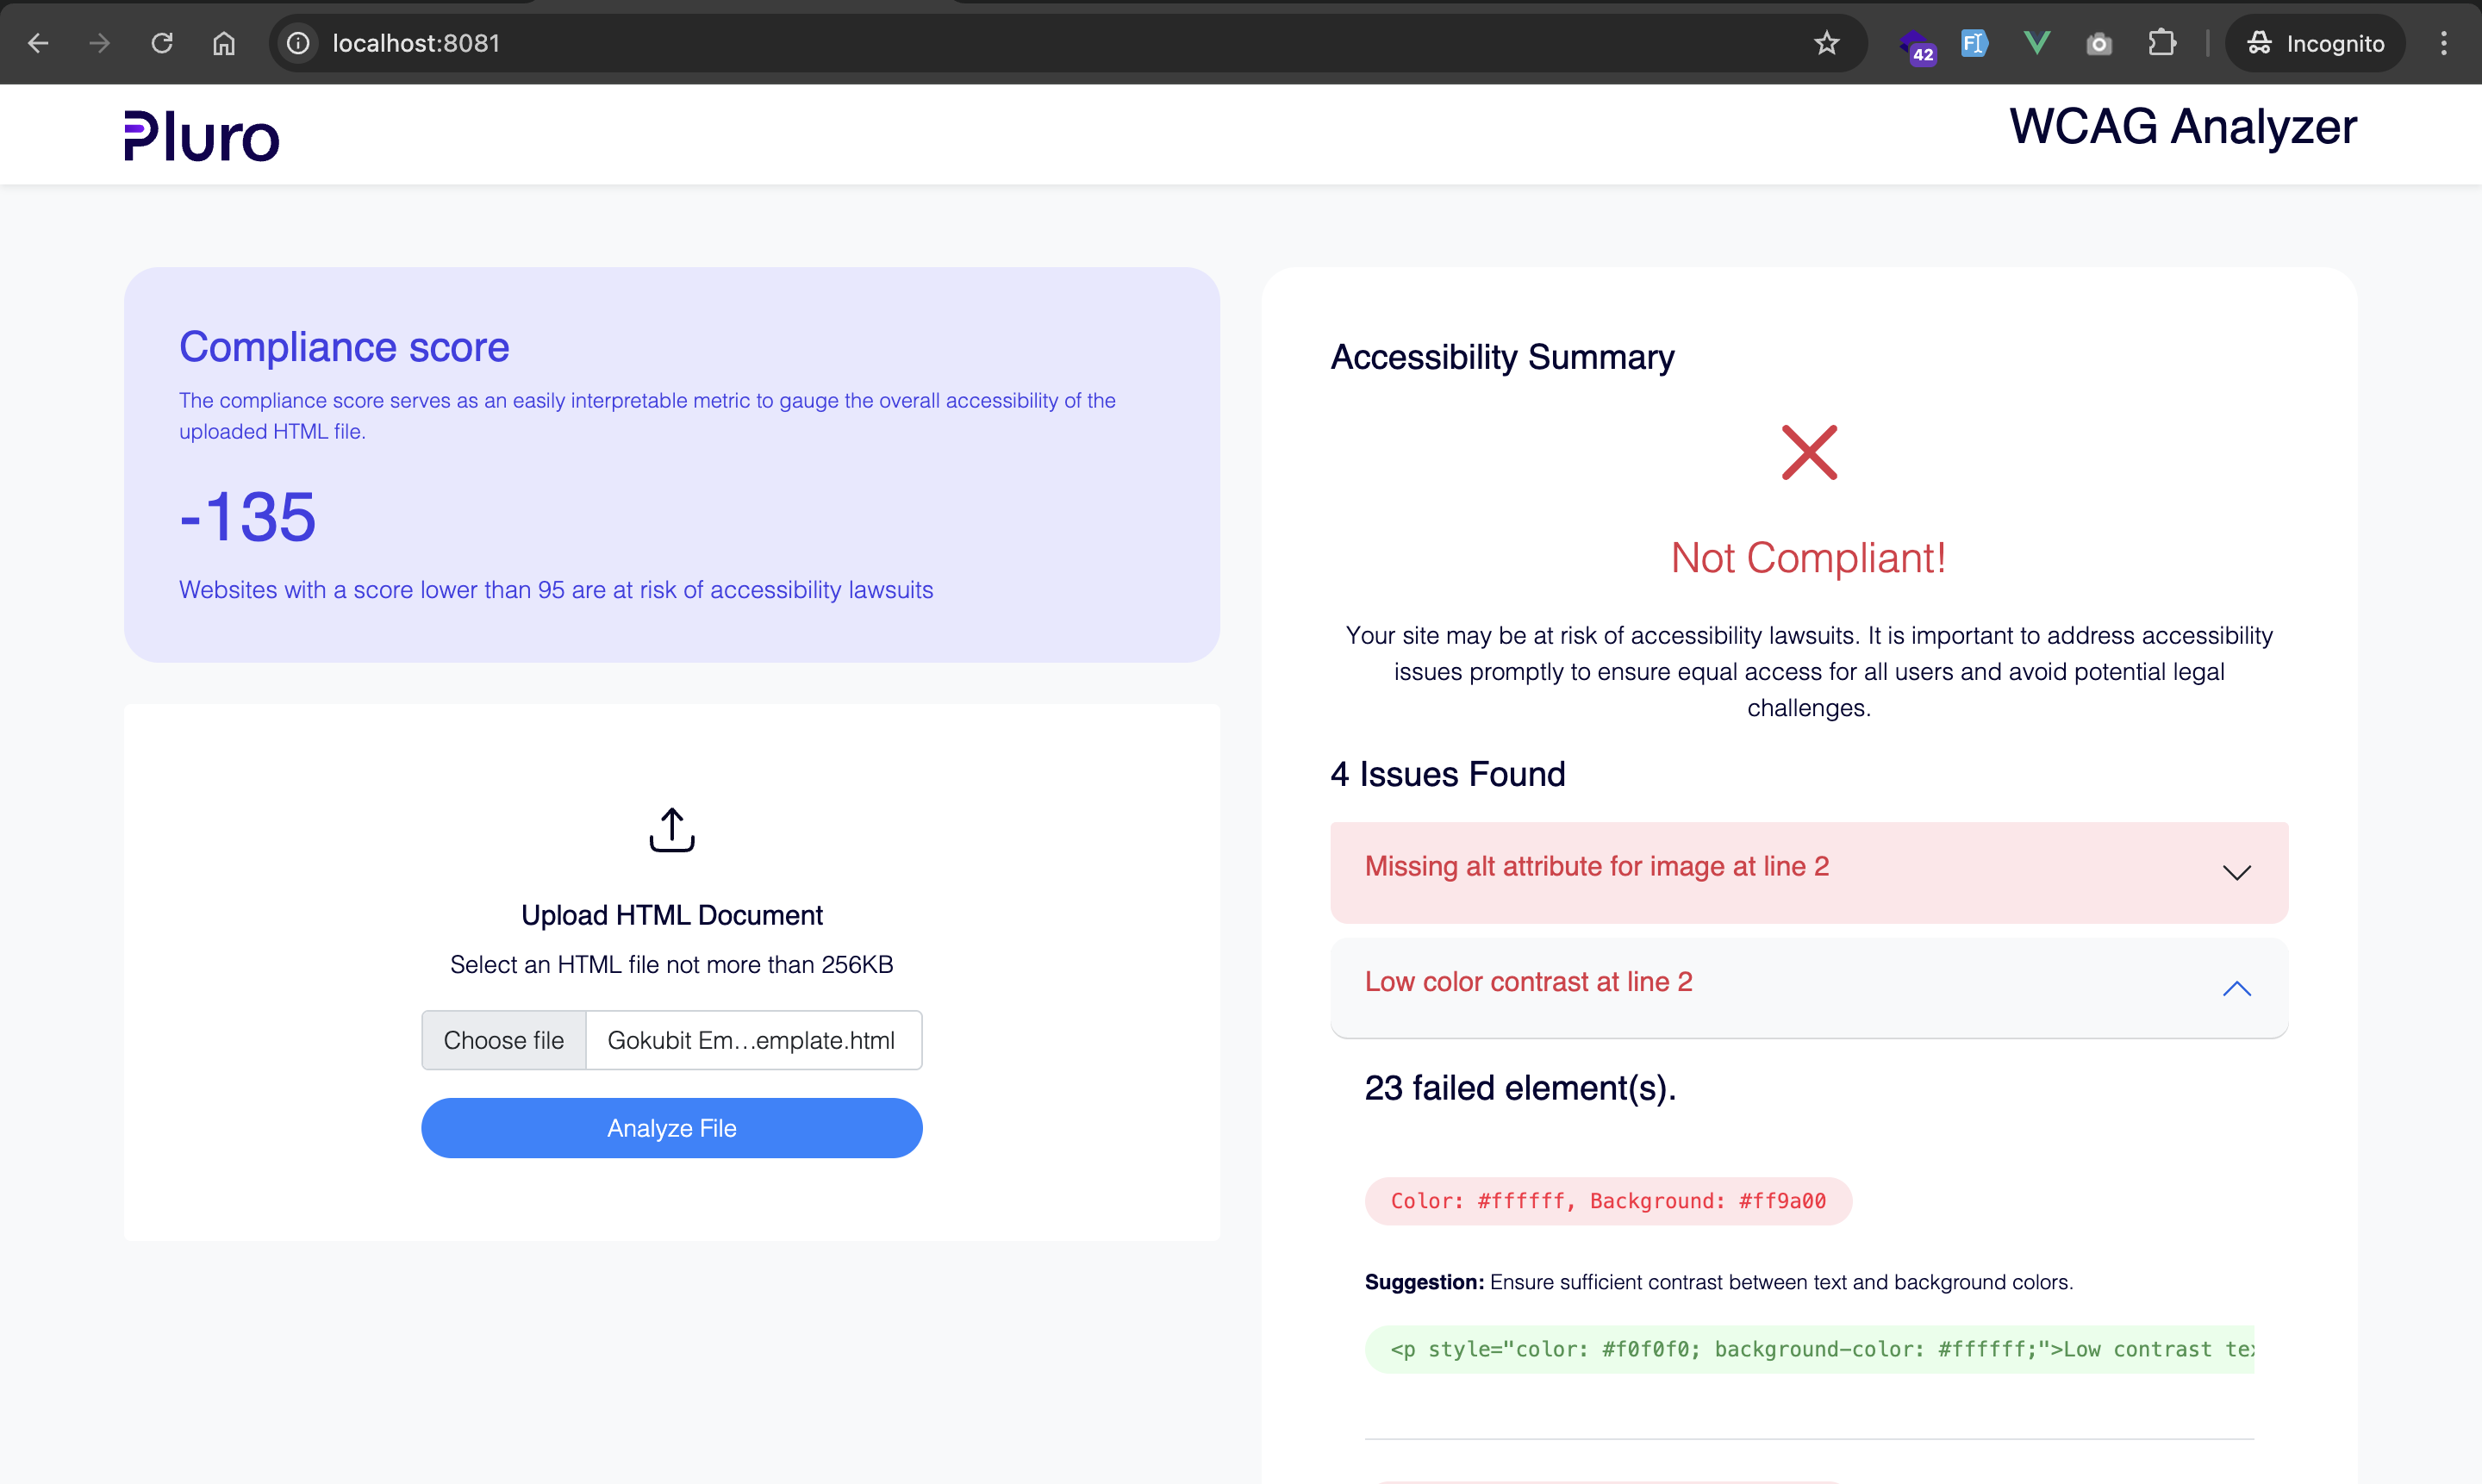2482x1484 pixels.
Task: Click the upload arrow icon
Action: coord(671,830)
